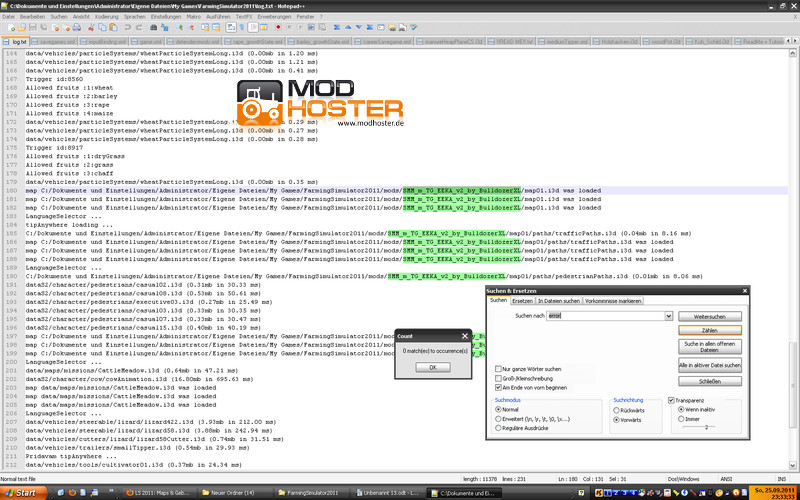This screenshot has width=800, height=500.
Task: Click the Paste clipboard toolbar icon
Action: point(113,28)
